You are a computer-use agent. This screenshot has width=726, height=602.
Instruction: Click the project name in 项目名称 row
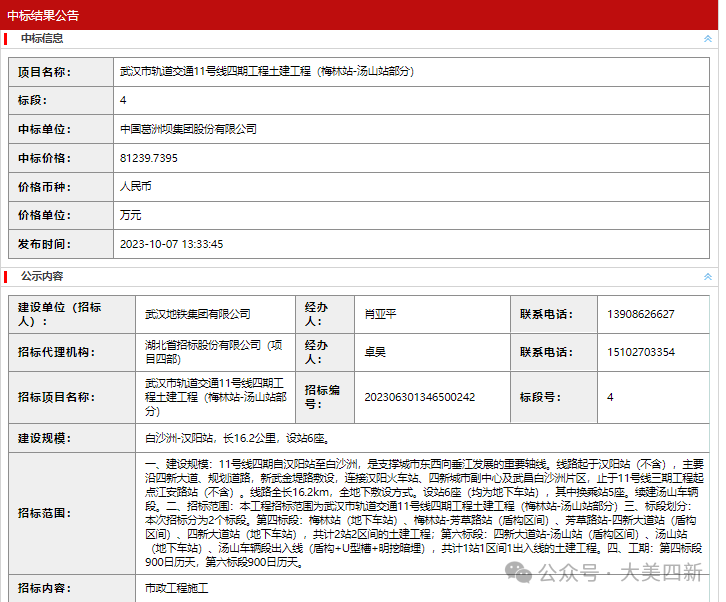tap(266, 72)
